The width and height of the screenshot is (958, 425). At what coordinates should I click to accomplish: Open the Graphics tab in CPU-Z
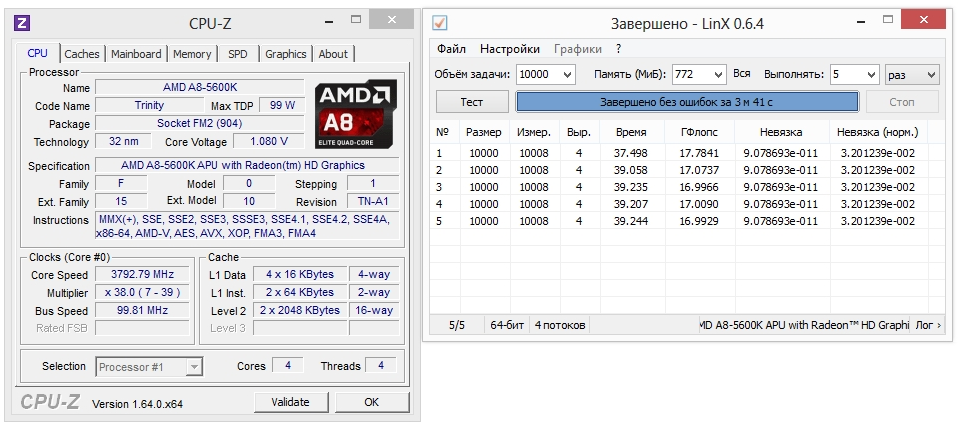tap(285, 54)
